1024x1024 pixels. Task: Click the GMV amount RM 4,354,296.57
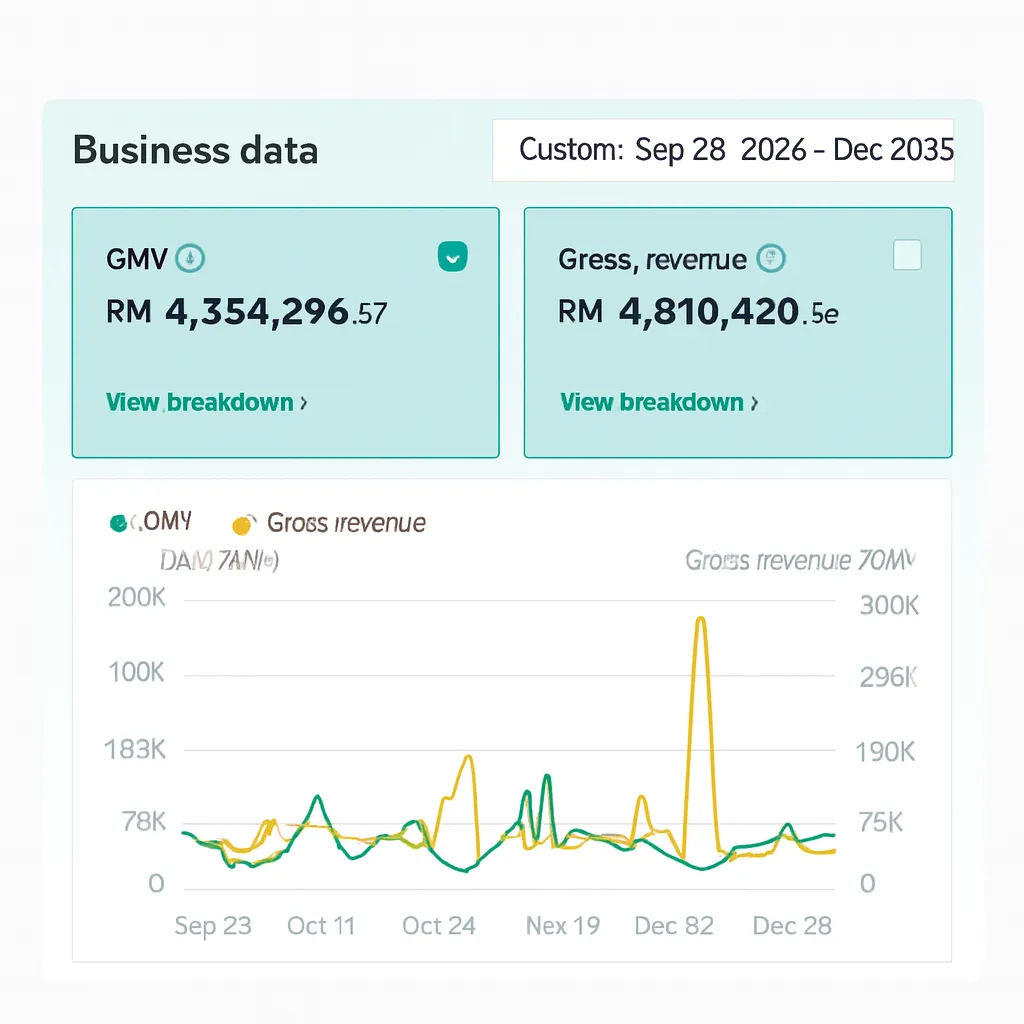pyautogui.click(x=246, y=313)
